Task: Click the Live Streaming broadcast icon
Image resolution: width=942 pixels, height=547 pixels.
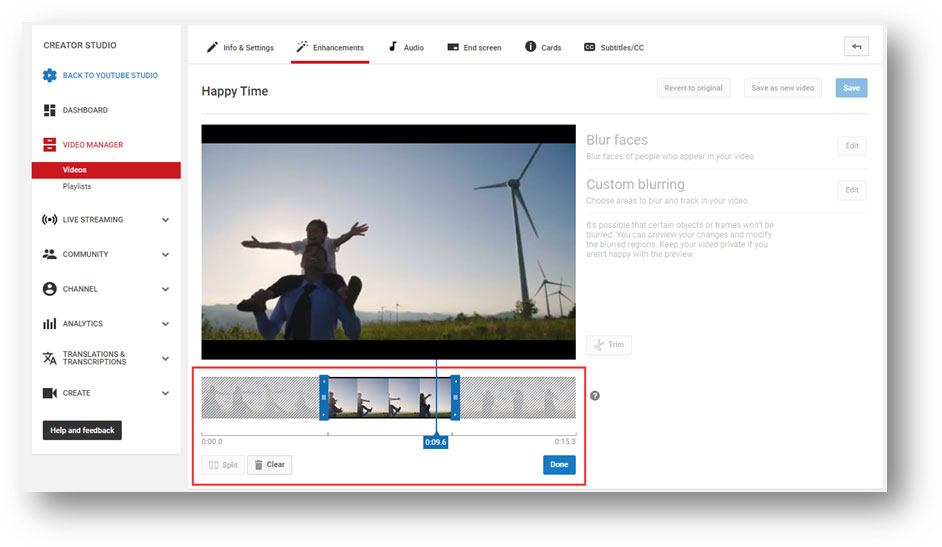Action: point(49,220)
